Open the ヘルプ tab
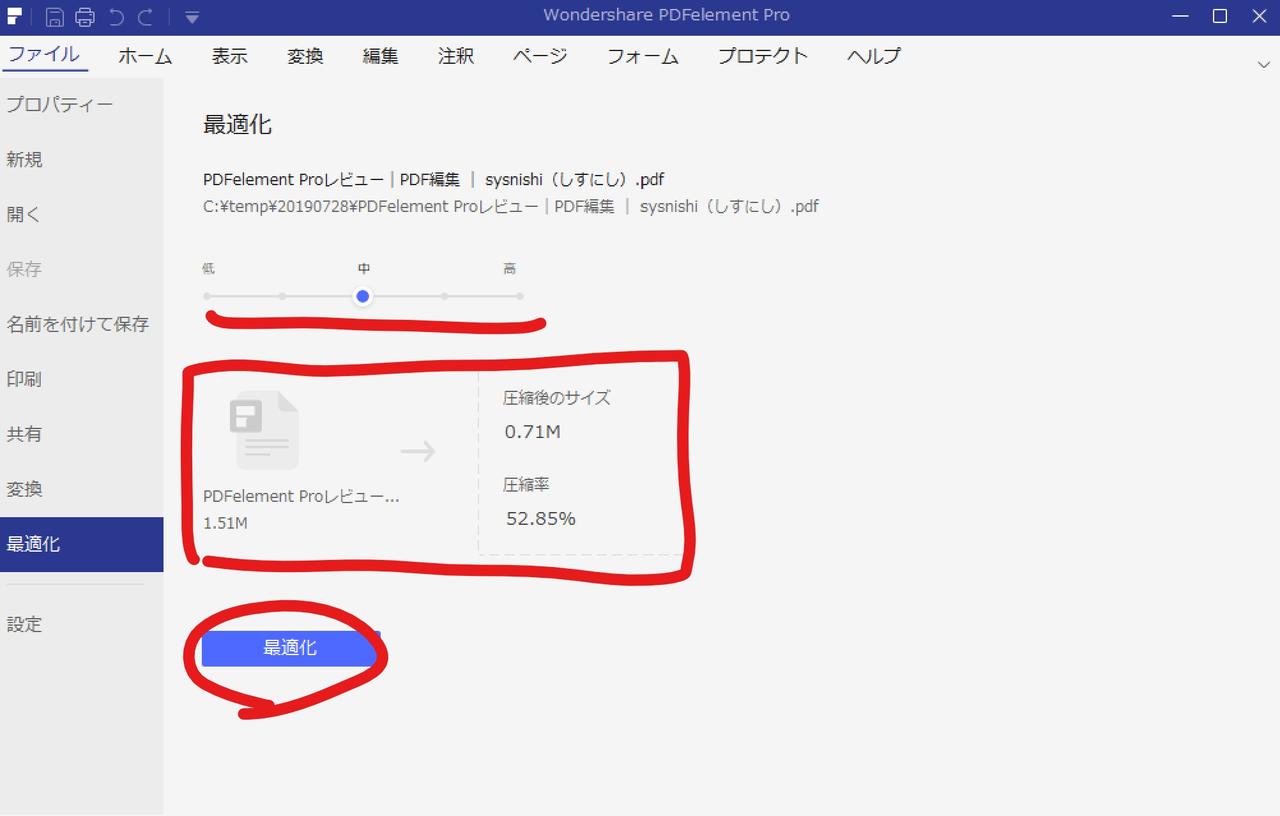 (x=874, y=56)
